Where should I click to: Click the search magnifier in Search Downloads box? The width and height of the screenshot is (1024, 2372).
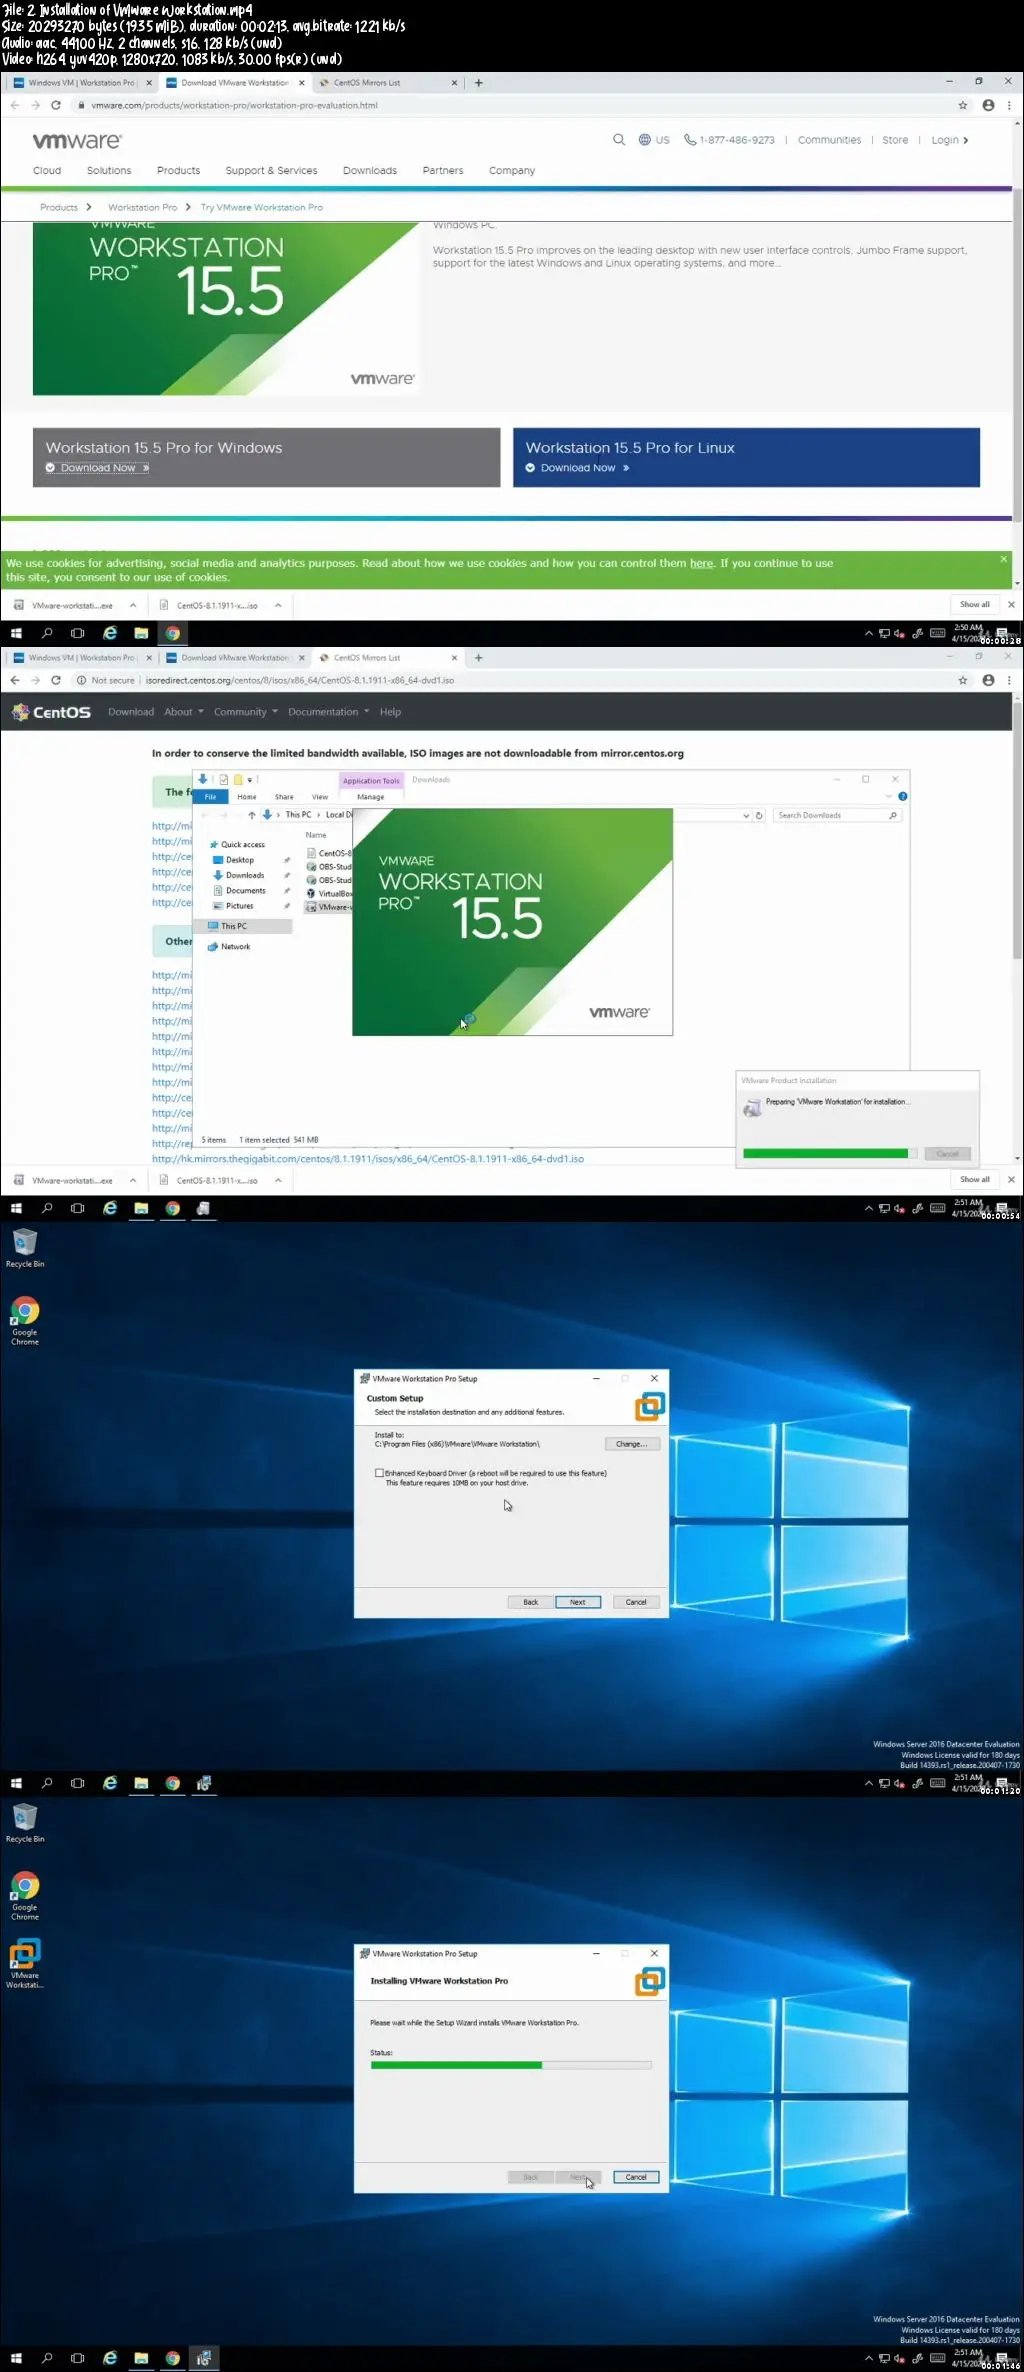(893, 815)
